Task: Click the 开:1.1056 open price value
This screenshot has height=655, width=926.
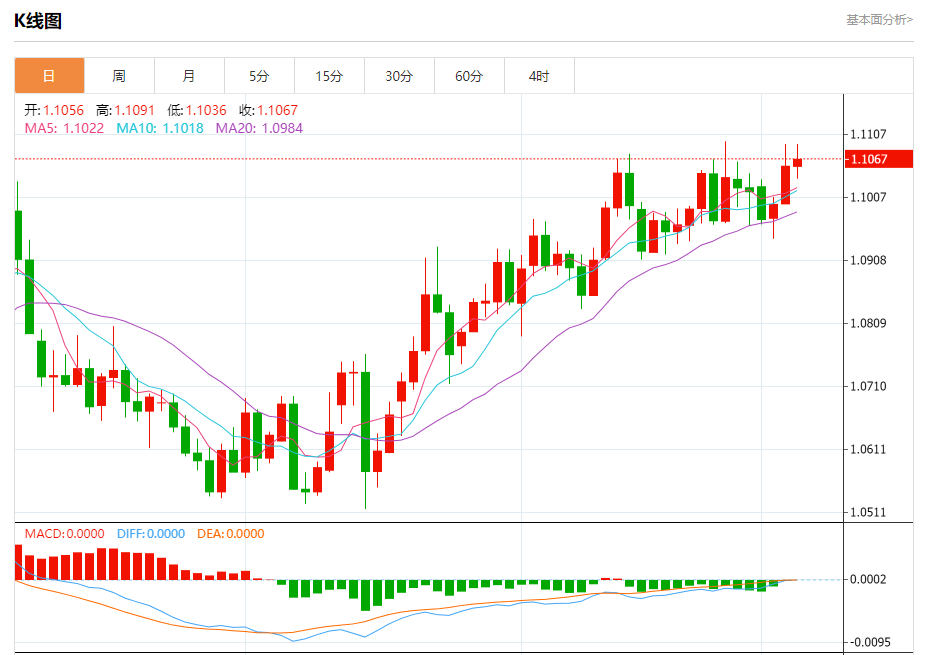Action: (x=54, y=110)
